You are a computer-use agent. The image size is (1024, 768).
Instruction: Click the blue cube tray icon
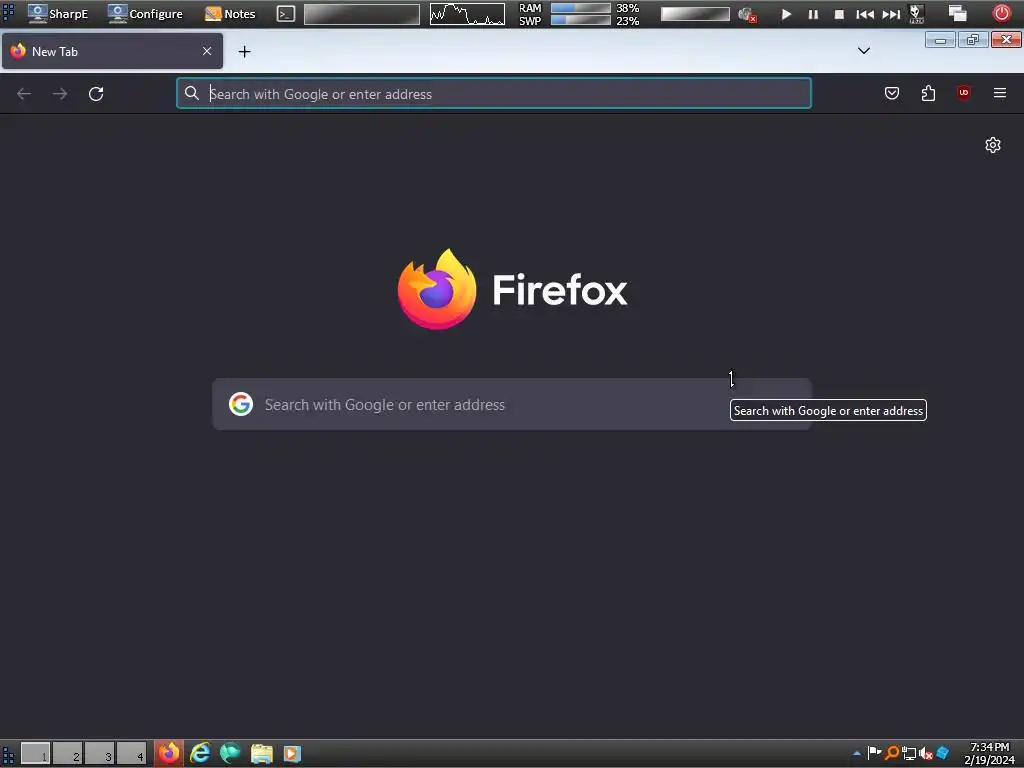tap(942, 753)
